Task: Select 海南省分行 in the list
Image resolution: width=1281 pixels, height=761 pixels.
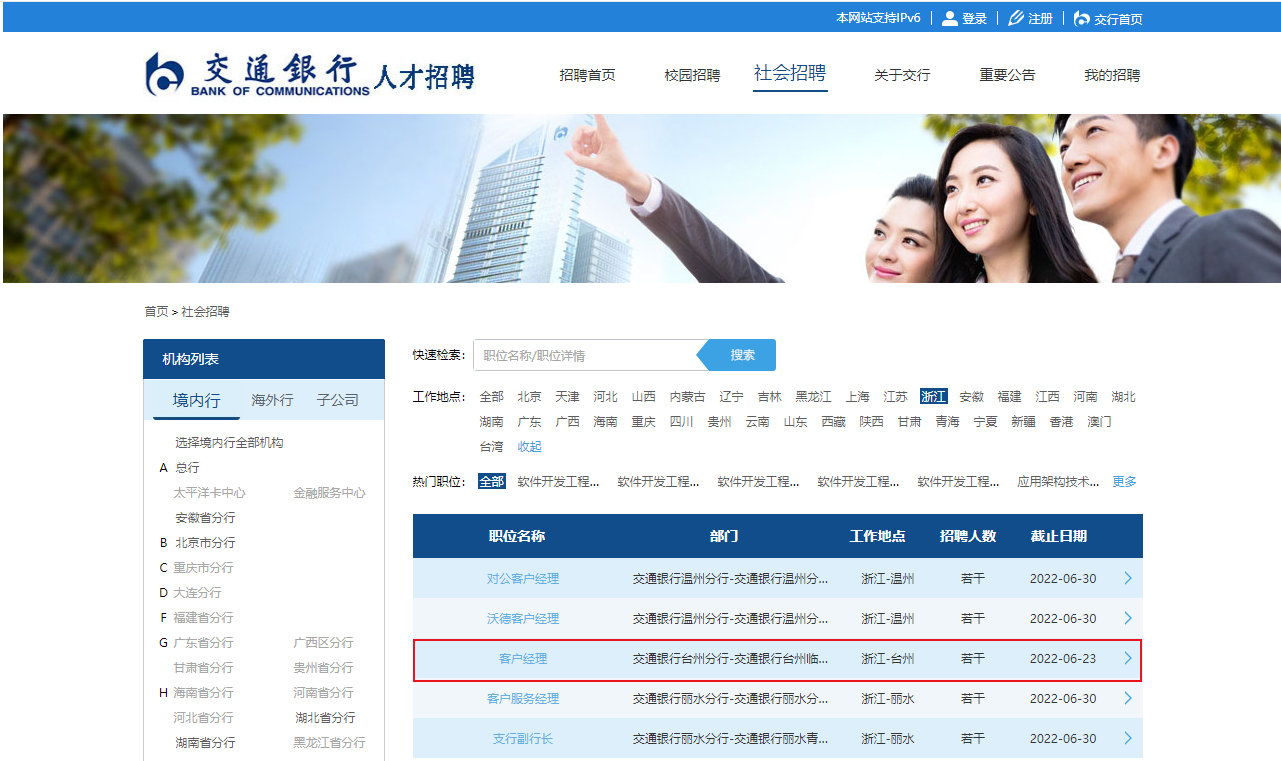Action: pyautogui.click(x=203, y=692)
